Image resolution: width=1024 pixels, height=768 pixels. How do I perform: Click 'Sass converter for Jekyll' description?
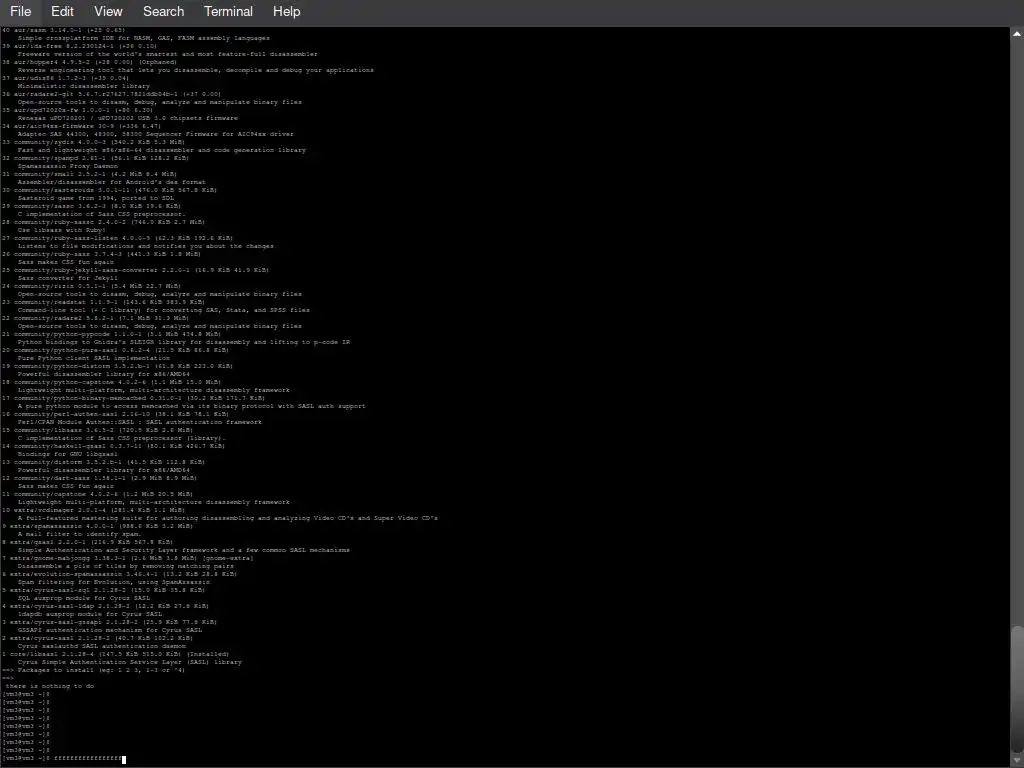(68, 278)
